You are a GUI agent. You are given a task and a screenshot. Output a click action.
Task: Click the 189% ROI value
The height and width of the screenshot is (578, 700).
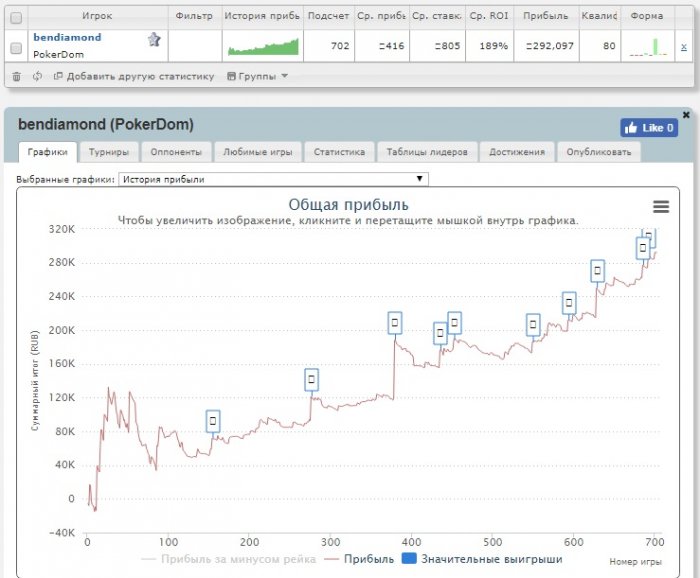pyautogui.click(x=493, y=46)
